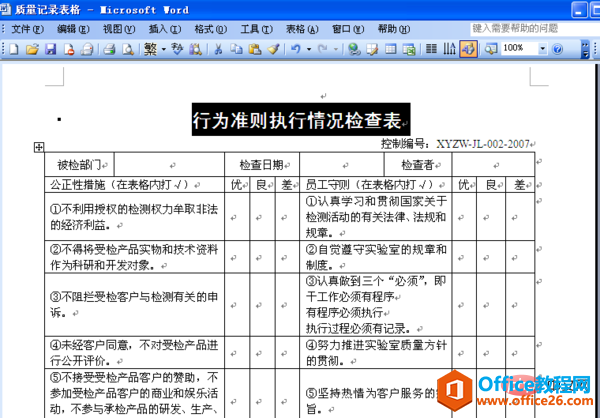Open the 编辑(E) menu
The image size is (600, 418).
tap(73, 29)
